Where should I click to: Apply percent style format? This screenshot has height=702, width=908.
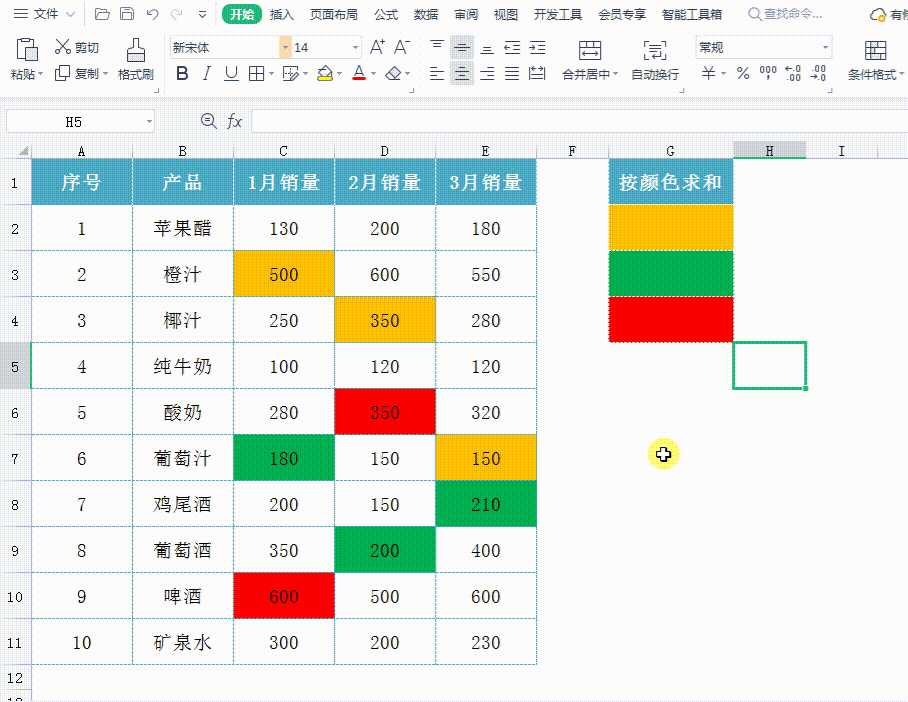point(743,74)
